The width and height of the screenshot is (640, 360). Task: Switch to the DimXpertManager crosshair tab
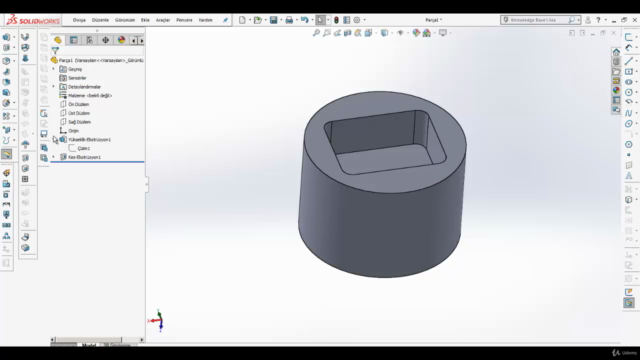pyautogui.click(x=105, y=40)
